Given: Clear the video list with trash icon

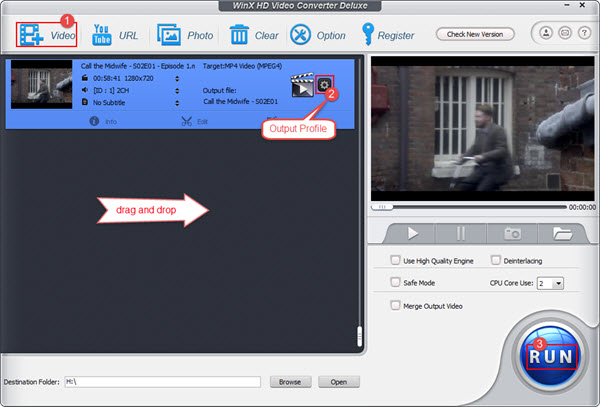Looking at the screenshot, I should coord(254,35).
